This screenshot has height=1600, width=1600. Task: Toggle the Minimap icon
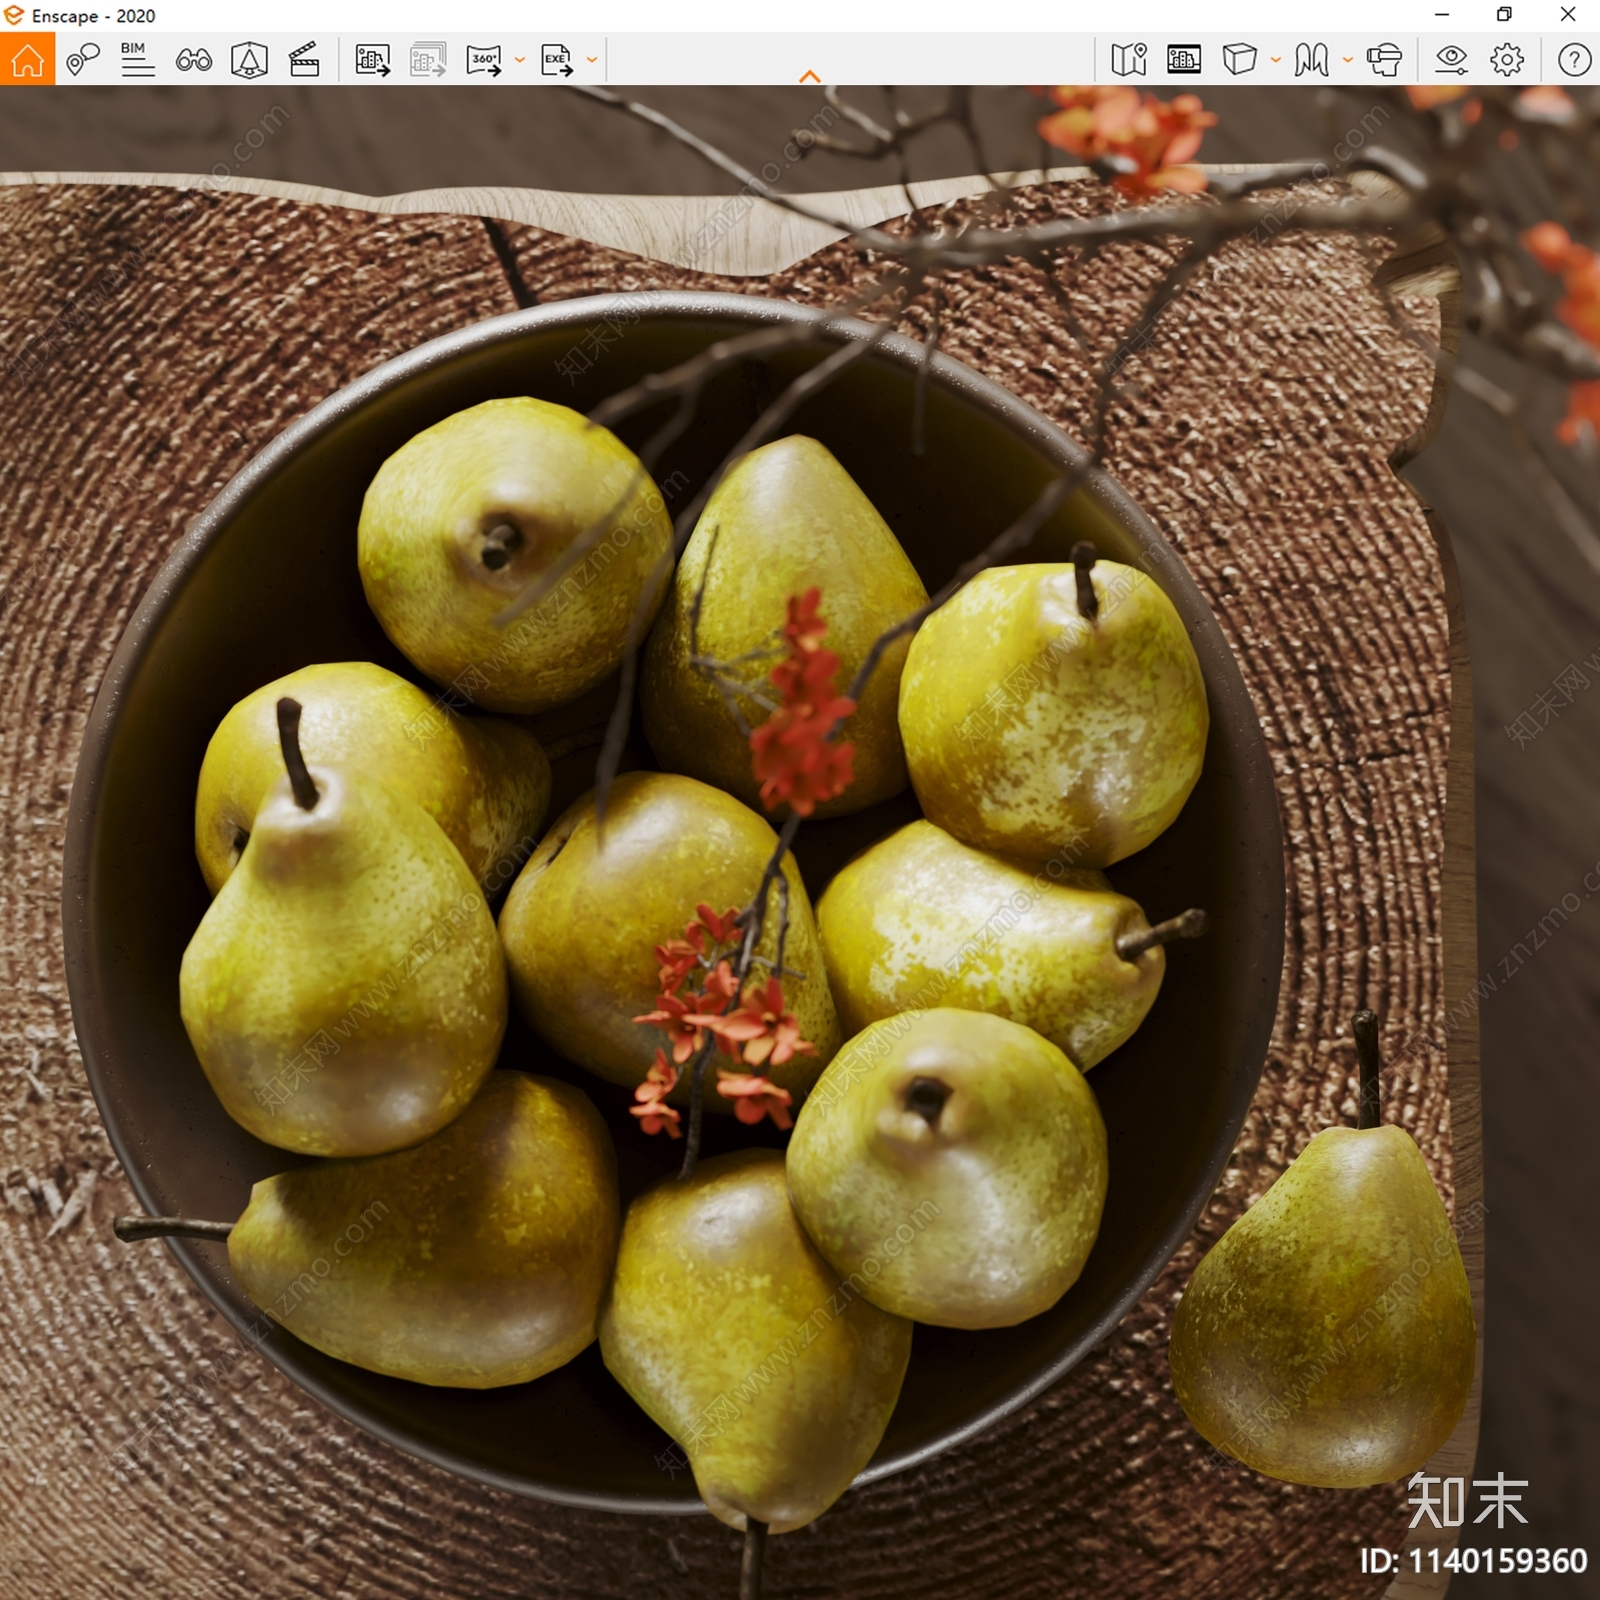pyautogui.click(x=1129, y=60)
